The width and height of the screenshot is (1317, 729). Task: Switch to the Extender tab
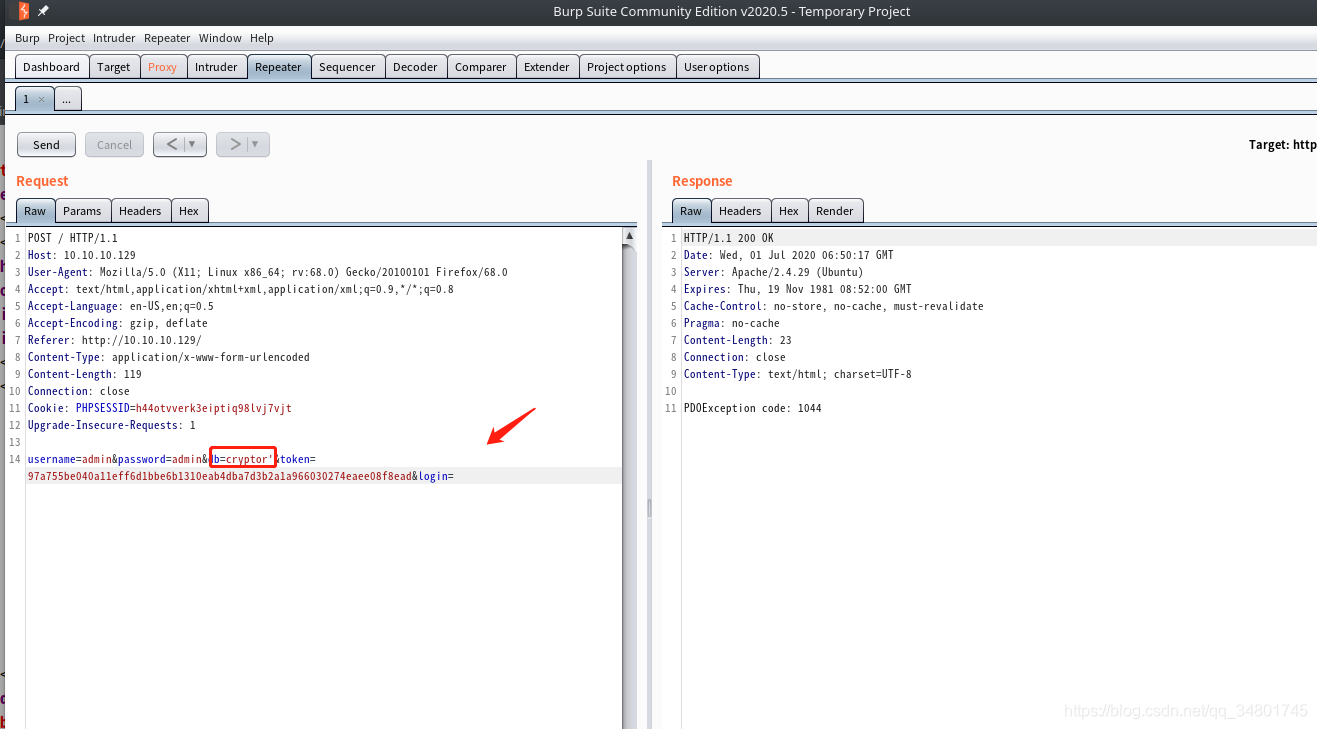[x=547, y=67]
